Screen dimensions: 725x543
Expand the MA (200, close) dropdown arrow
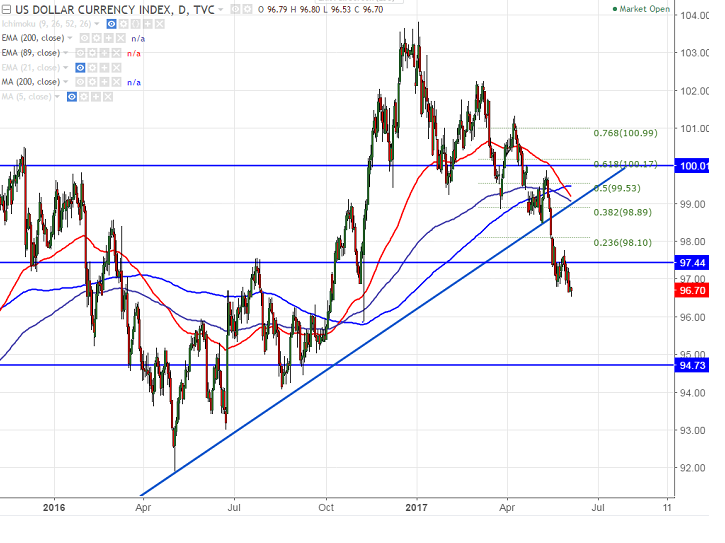tap(66, 82)
